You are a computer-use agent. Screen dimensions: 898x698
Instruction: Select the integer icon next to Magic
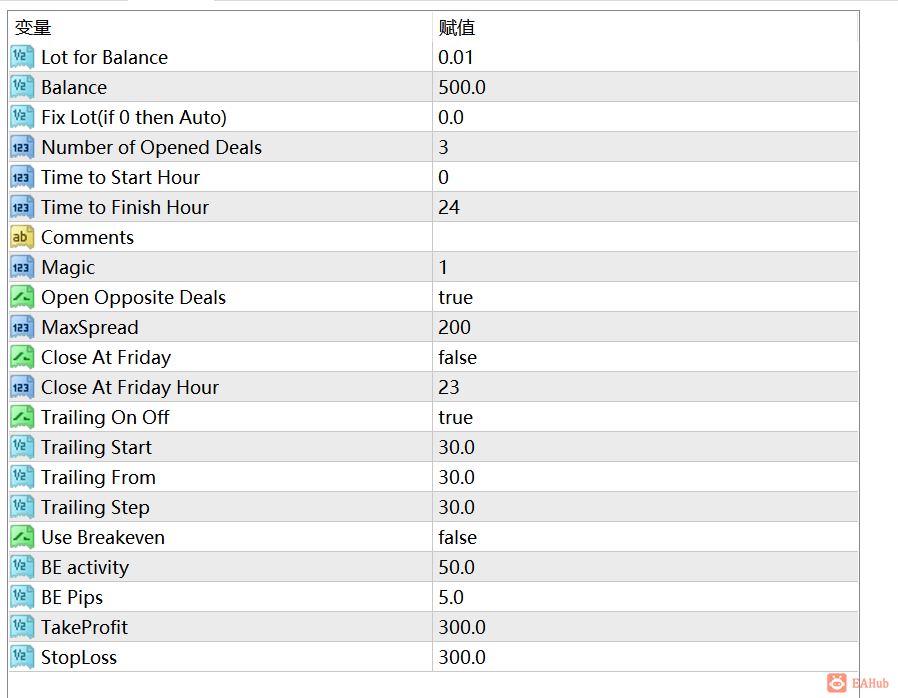[x=22, y=267]
